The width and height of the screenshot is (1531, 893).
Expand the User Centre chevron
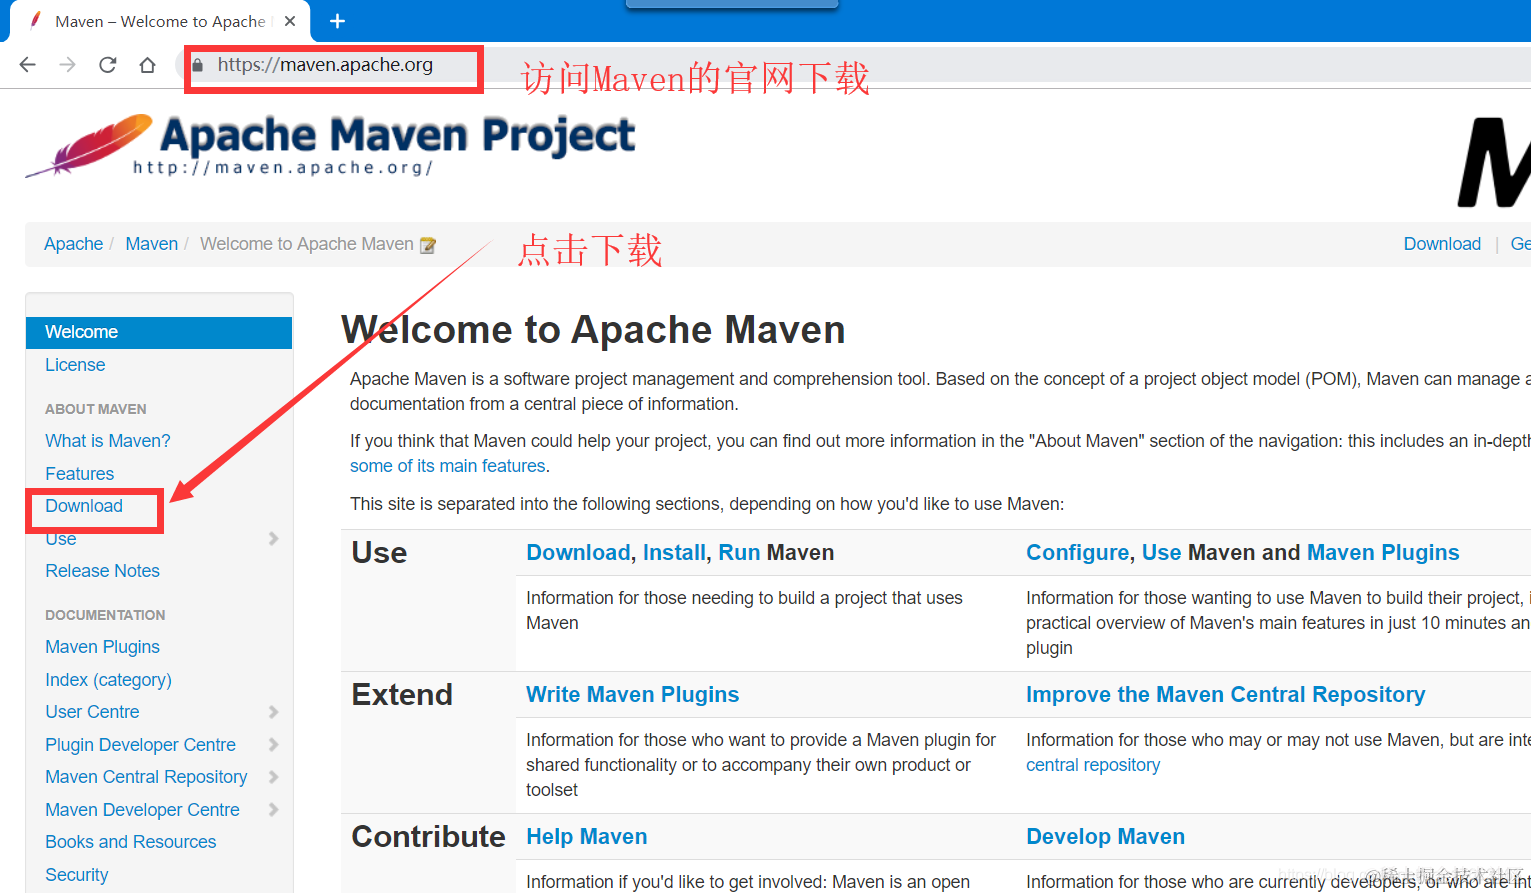tap(274, 712)
